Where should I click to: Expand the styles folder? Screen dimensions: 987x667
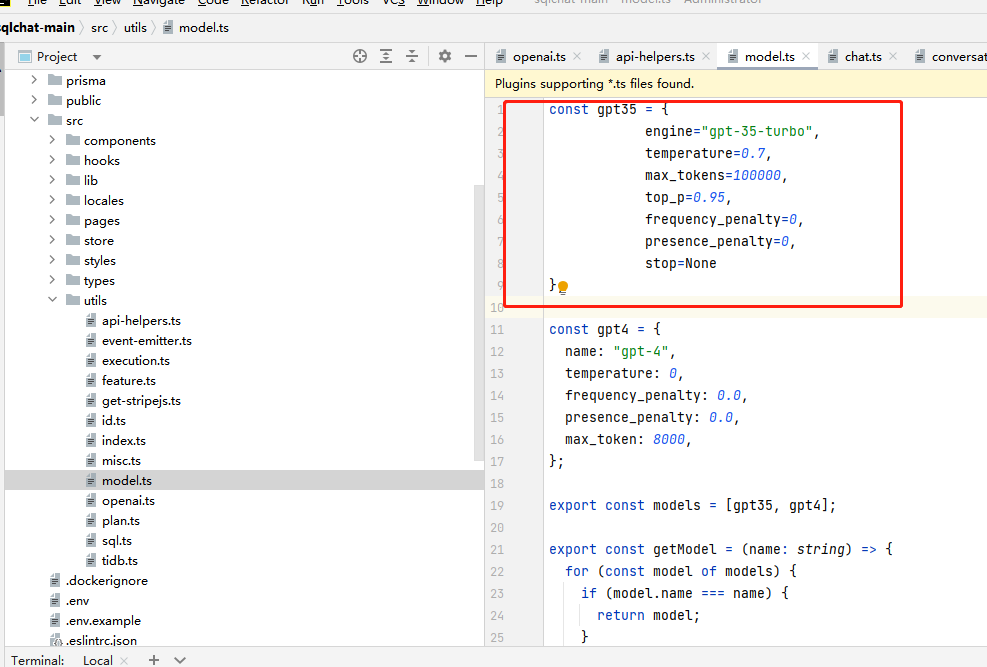pos(52,260)
